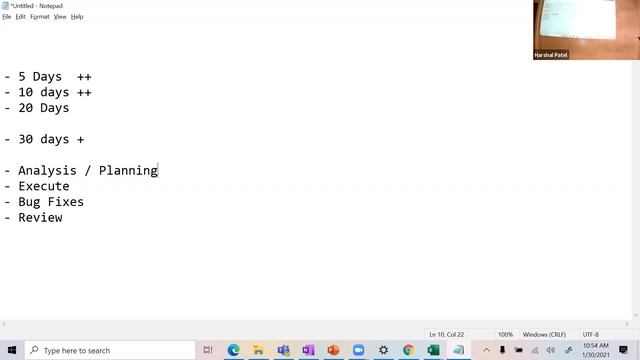Open PowerPoint from the taskbar
The height and width of the screenshot is (360, 640).
click(333, 350)
